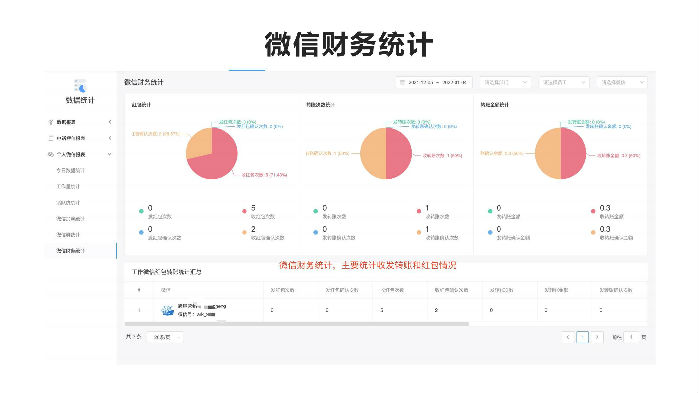Click the third sidebar menu item's leading icon

50,154
